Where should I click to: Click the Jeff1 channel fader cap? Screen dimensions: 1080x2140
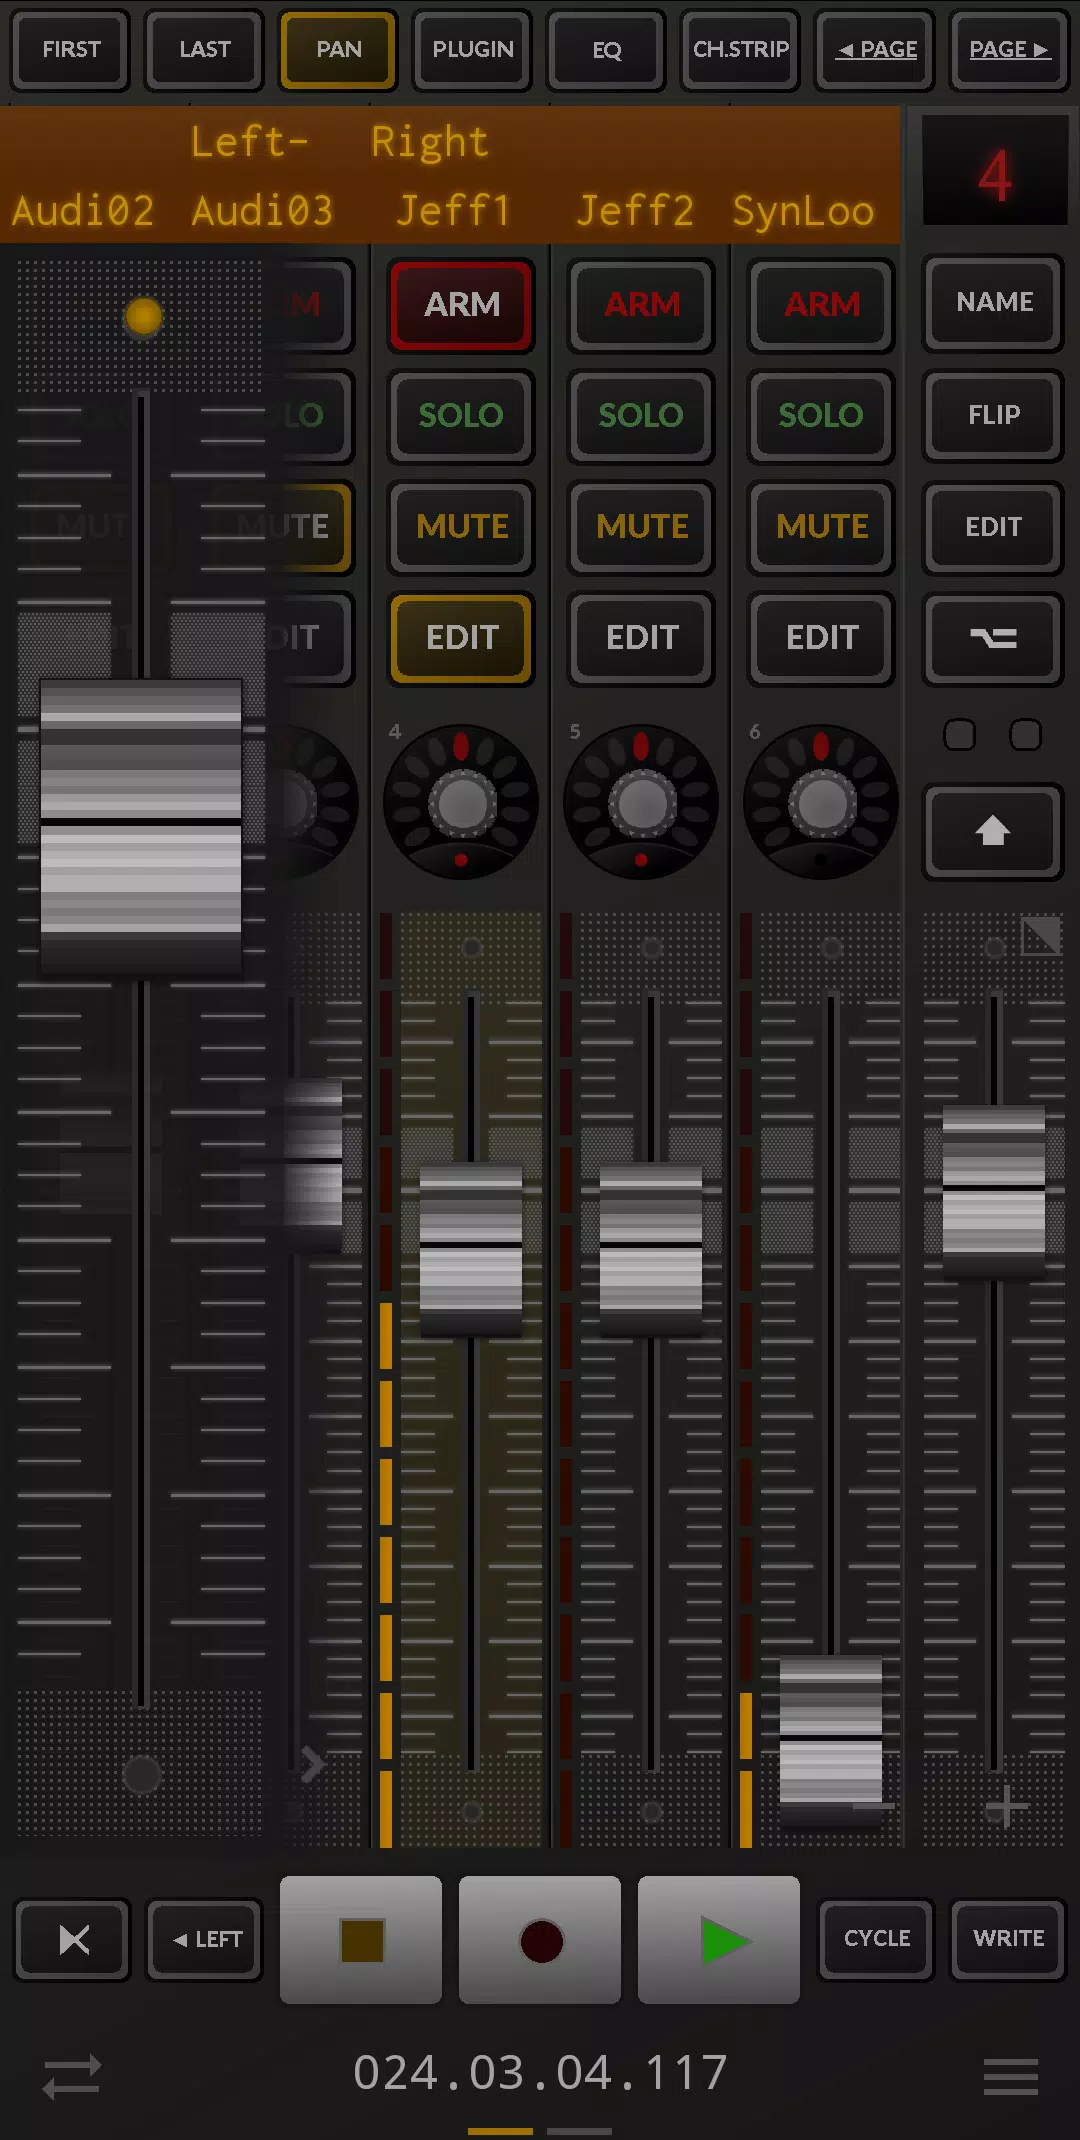pos(471,1248)
